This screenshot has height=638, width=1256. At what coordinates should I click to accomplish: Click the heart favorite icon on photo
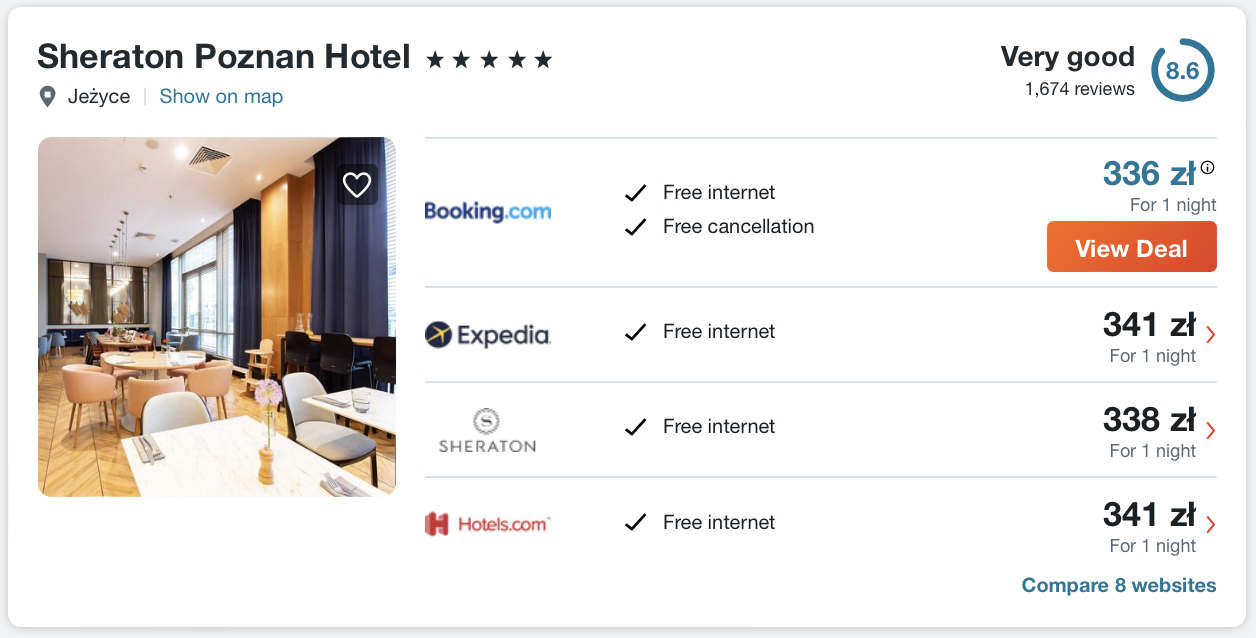(357, 184)
